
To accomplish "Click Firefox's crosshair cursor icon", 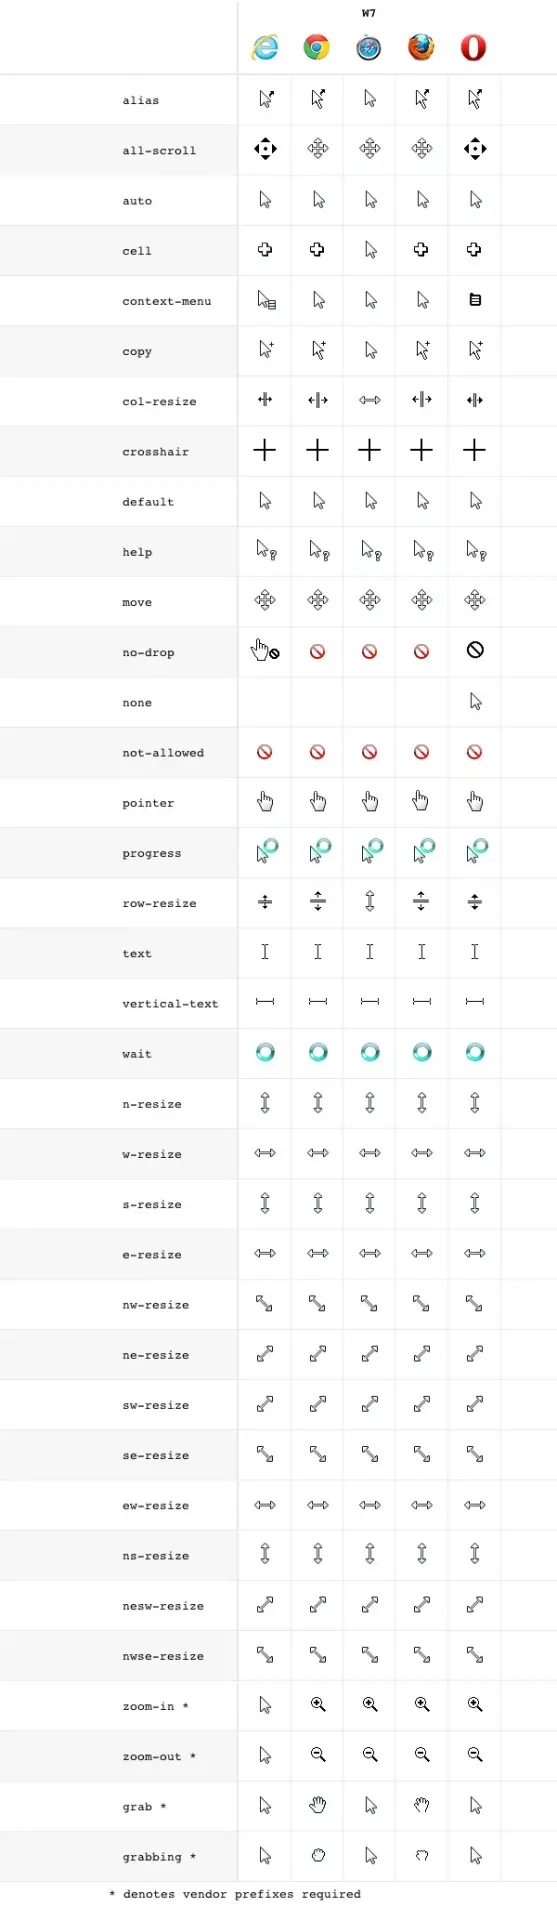I will click(422, 451).
